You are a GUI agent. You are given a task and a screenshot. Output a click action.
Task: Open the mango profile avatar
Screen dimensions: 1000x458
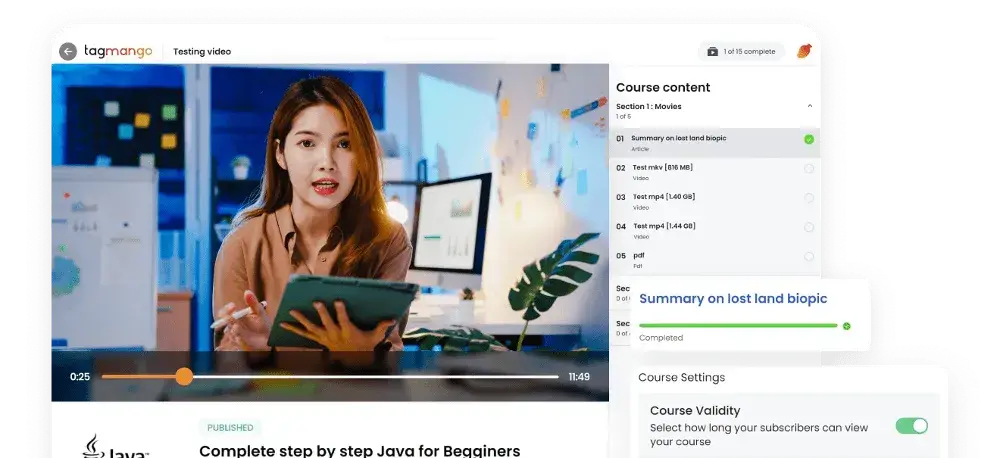point(804,51)
